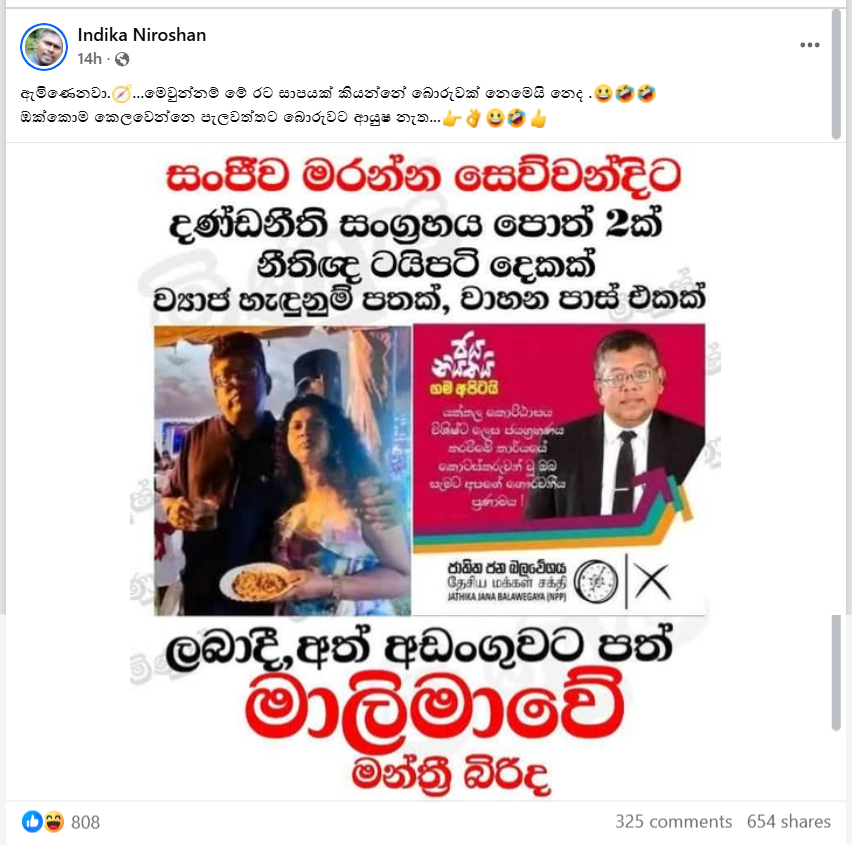Click the NPP compass logo in poster
The height and width of the screenshot is (845, 852).
click(x=596, y=581)
